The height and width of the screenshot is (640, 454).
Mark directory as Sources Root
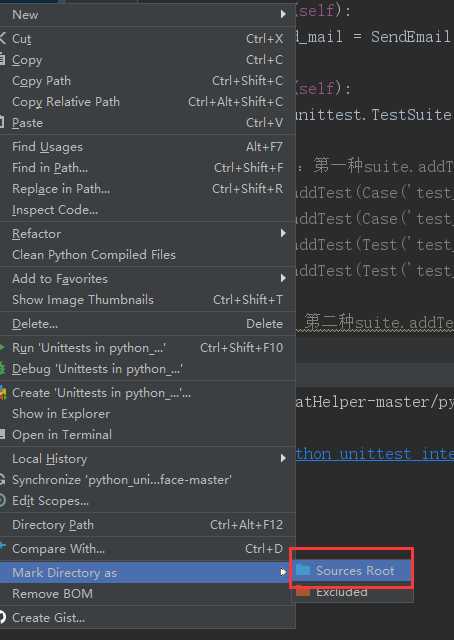(352, 571)
